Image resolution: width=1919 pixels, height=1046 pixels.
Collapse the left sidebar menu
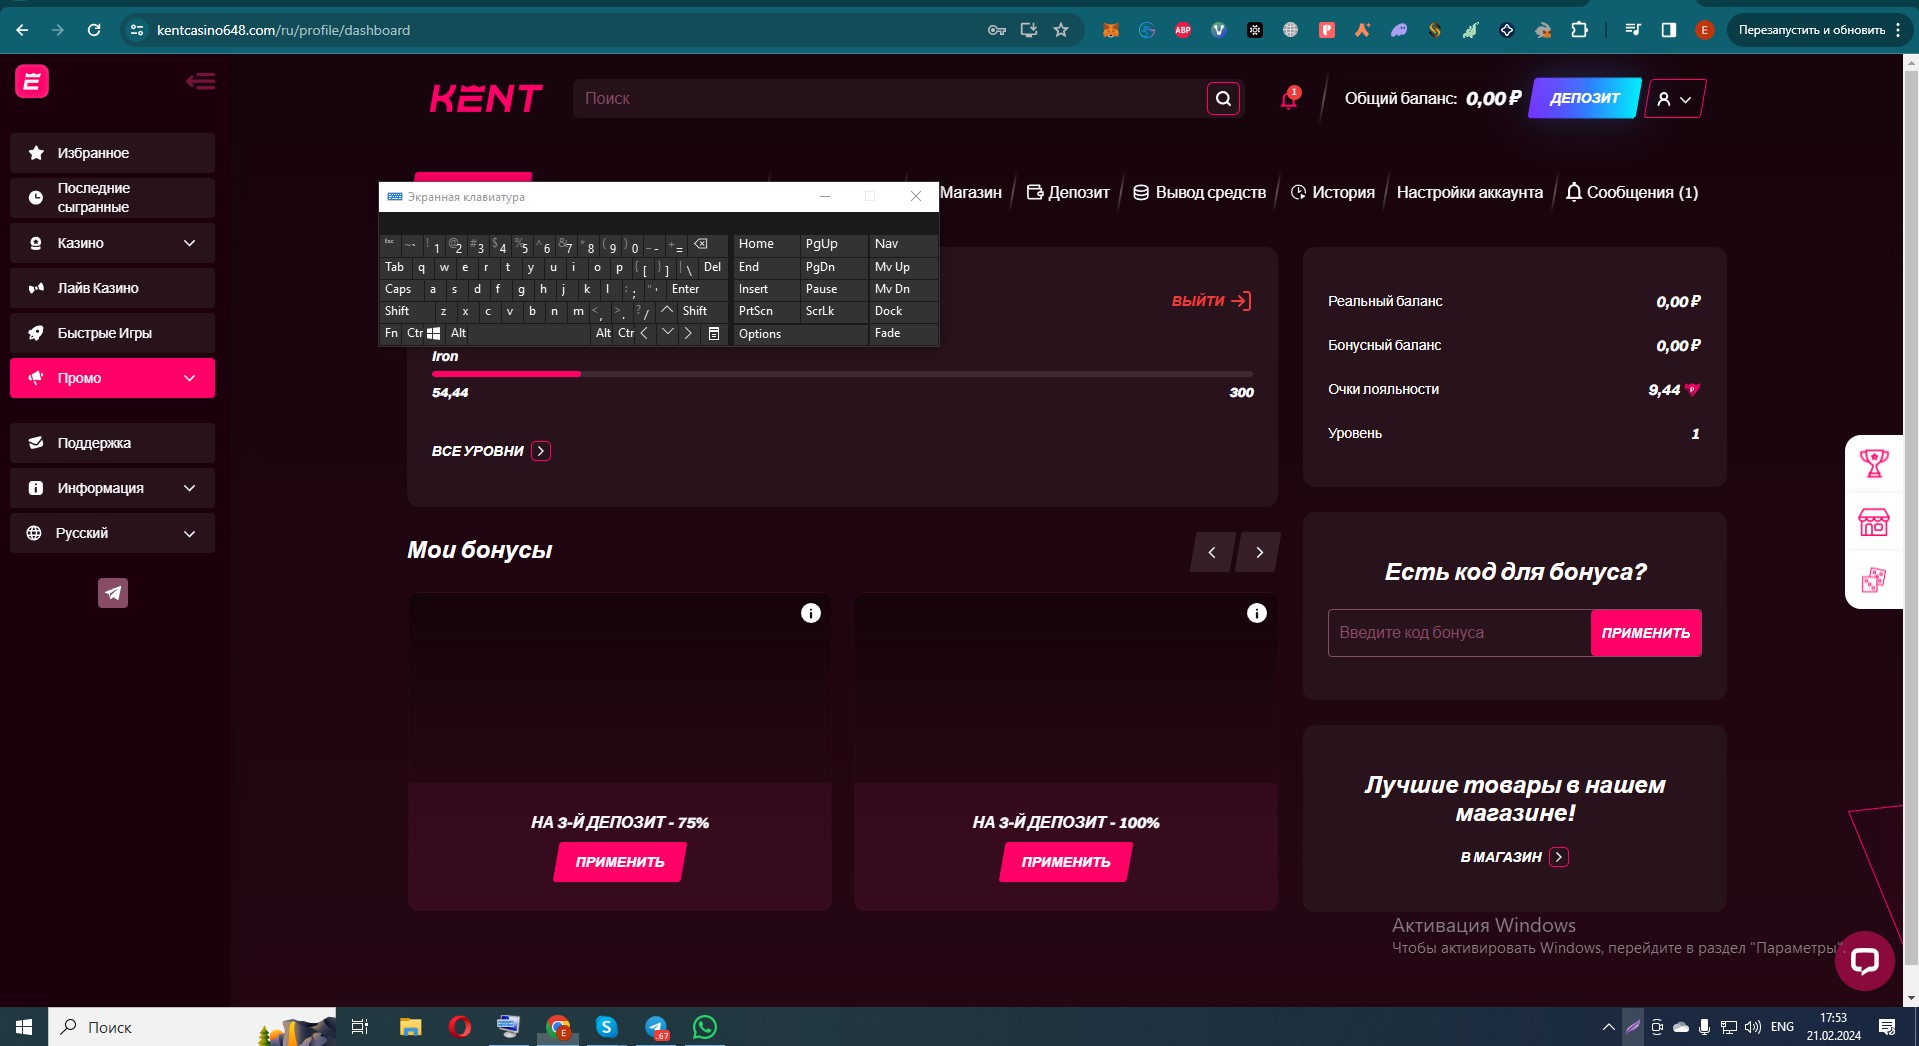click(200, 81)
